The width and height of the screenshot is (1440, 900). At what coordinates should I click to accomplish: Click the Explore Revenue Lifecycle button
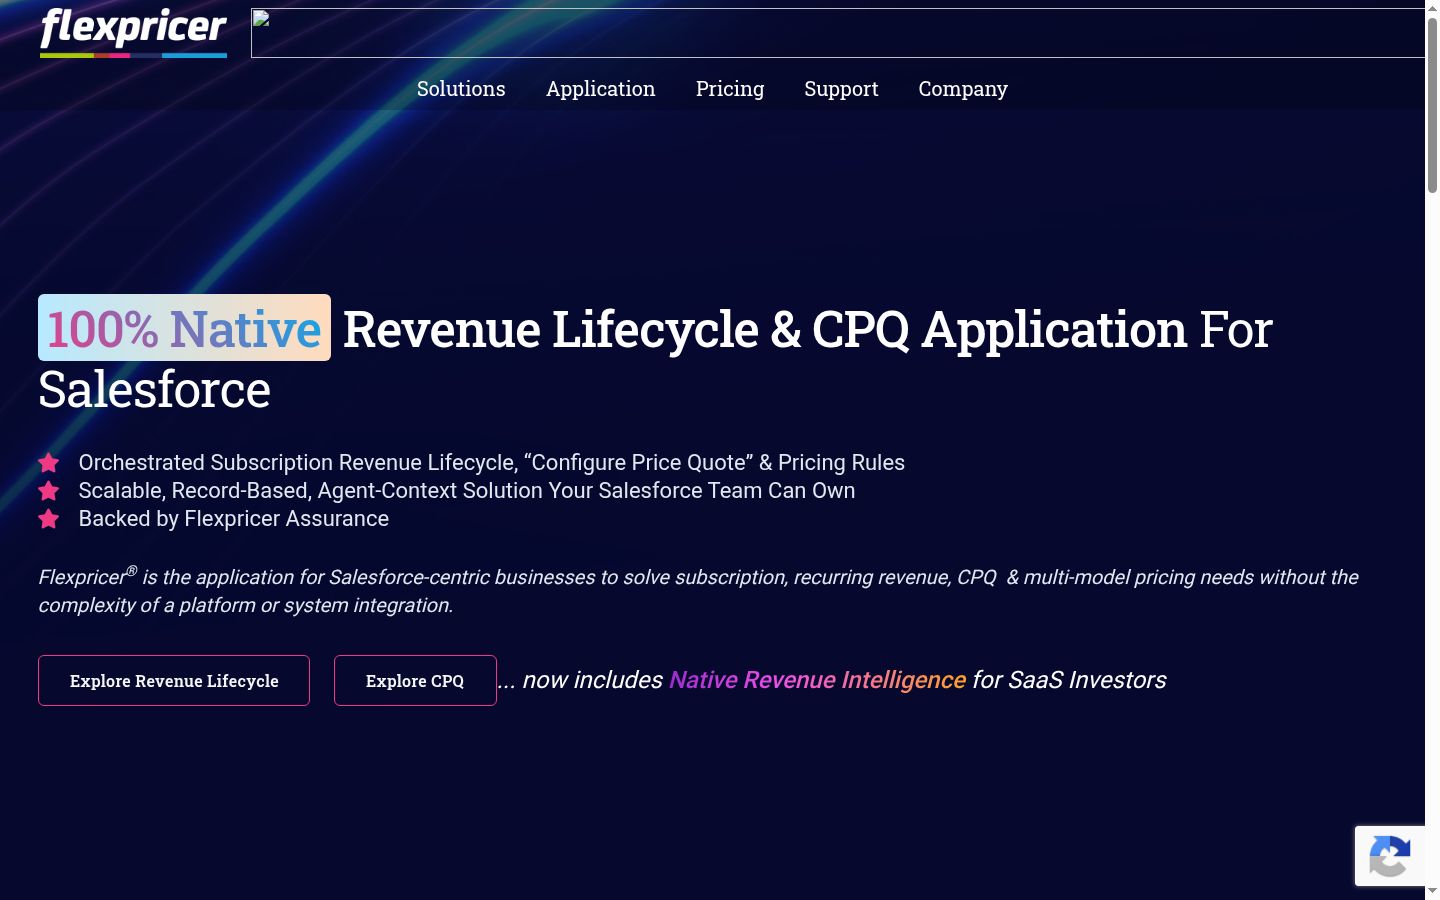point(174,680)
